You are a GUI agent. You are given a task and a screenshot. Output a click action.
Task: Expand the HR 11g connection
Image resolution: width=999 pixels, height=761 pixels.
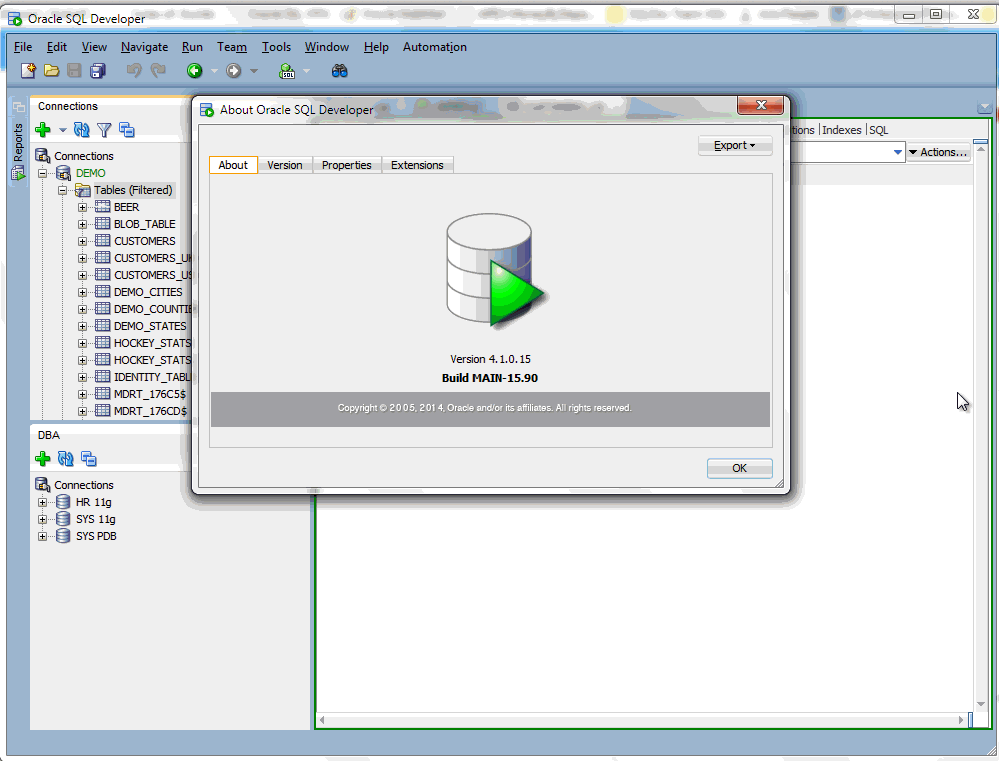point(40,501)
